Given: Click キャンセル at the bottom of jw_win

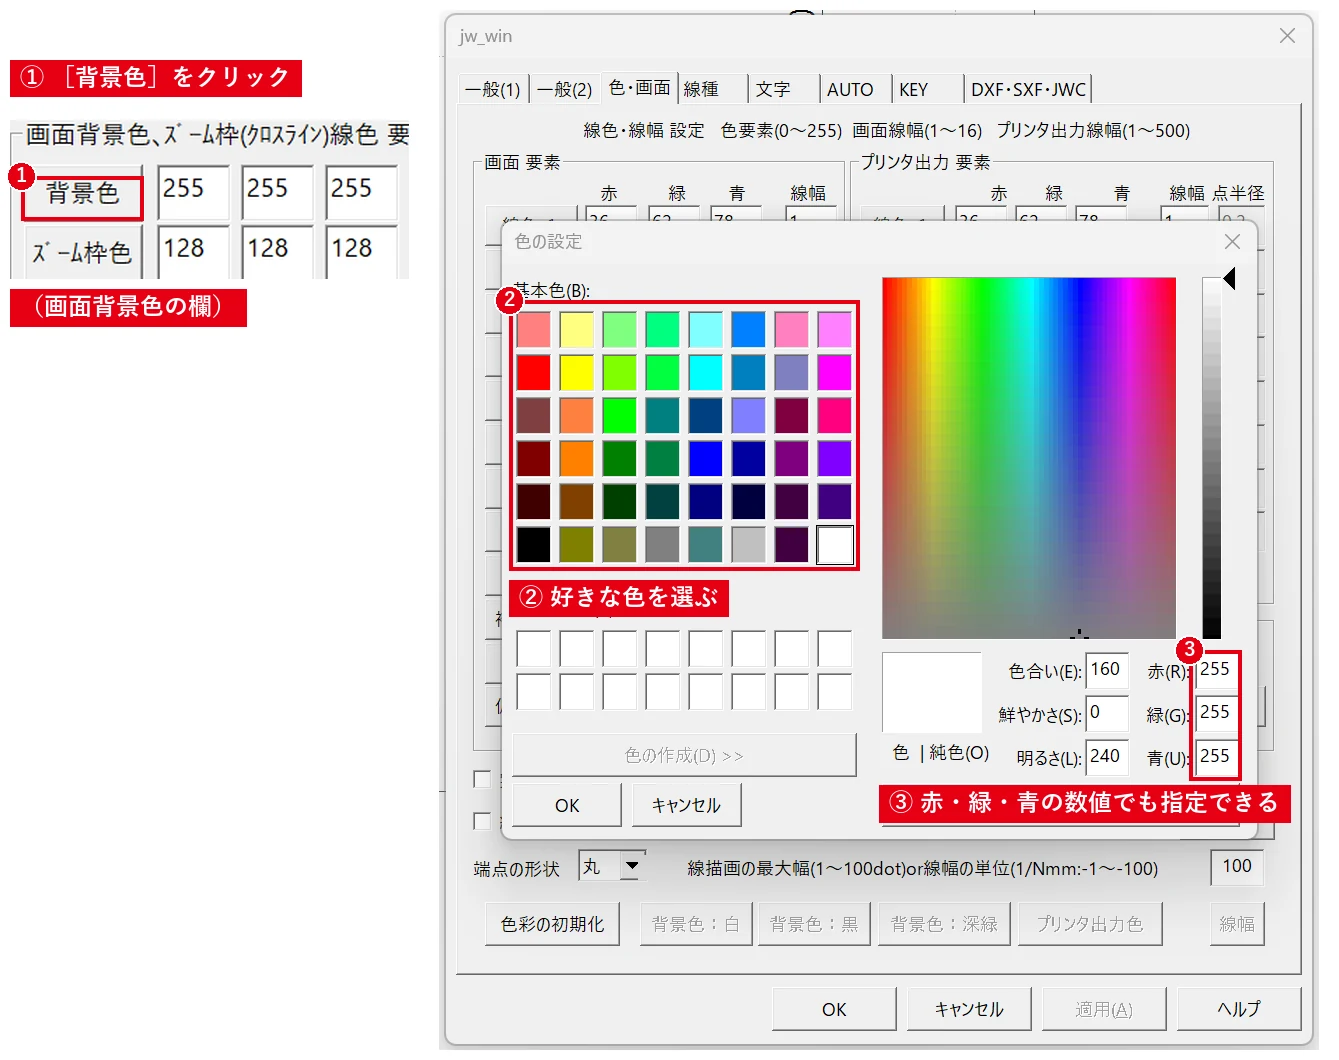Looking at the screenshot, I should [x=969, y=1009].
